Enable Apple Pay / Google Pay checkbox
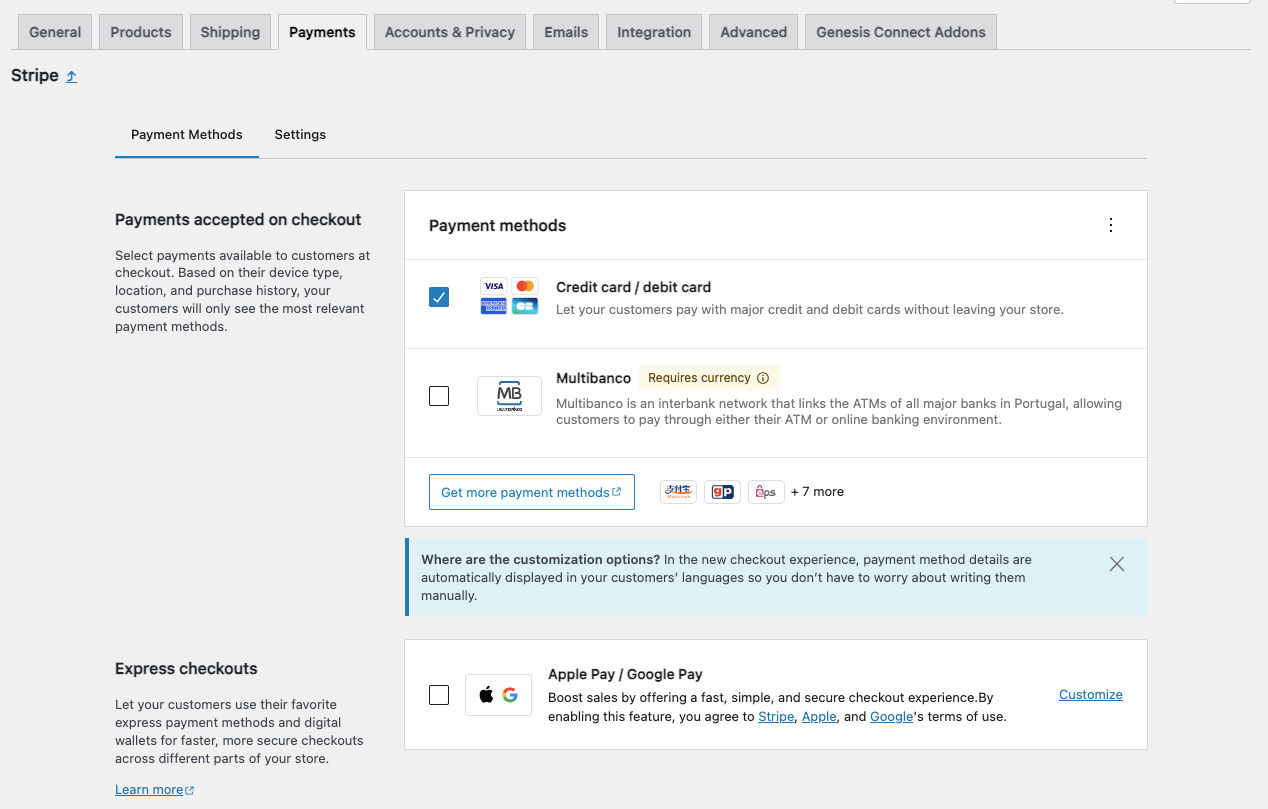1268x809 pixels. (x=439, y=695)
